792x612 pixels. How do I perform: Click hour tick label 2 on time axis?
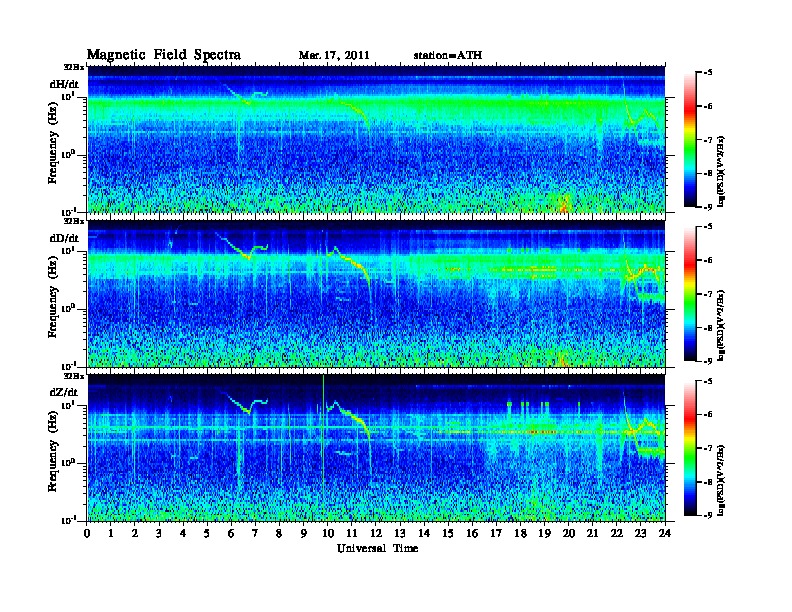(135, 533)
